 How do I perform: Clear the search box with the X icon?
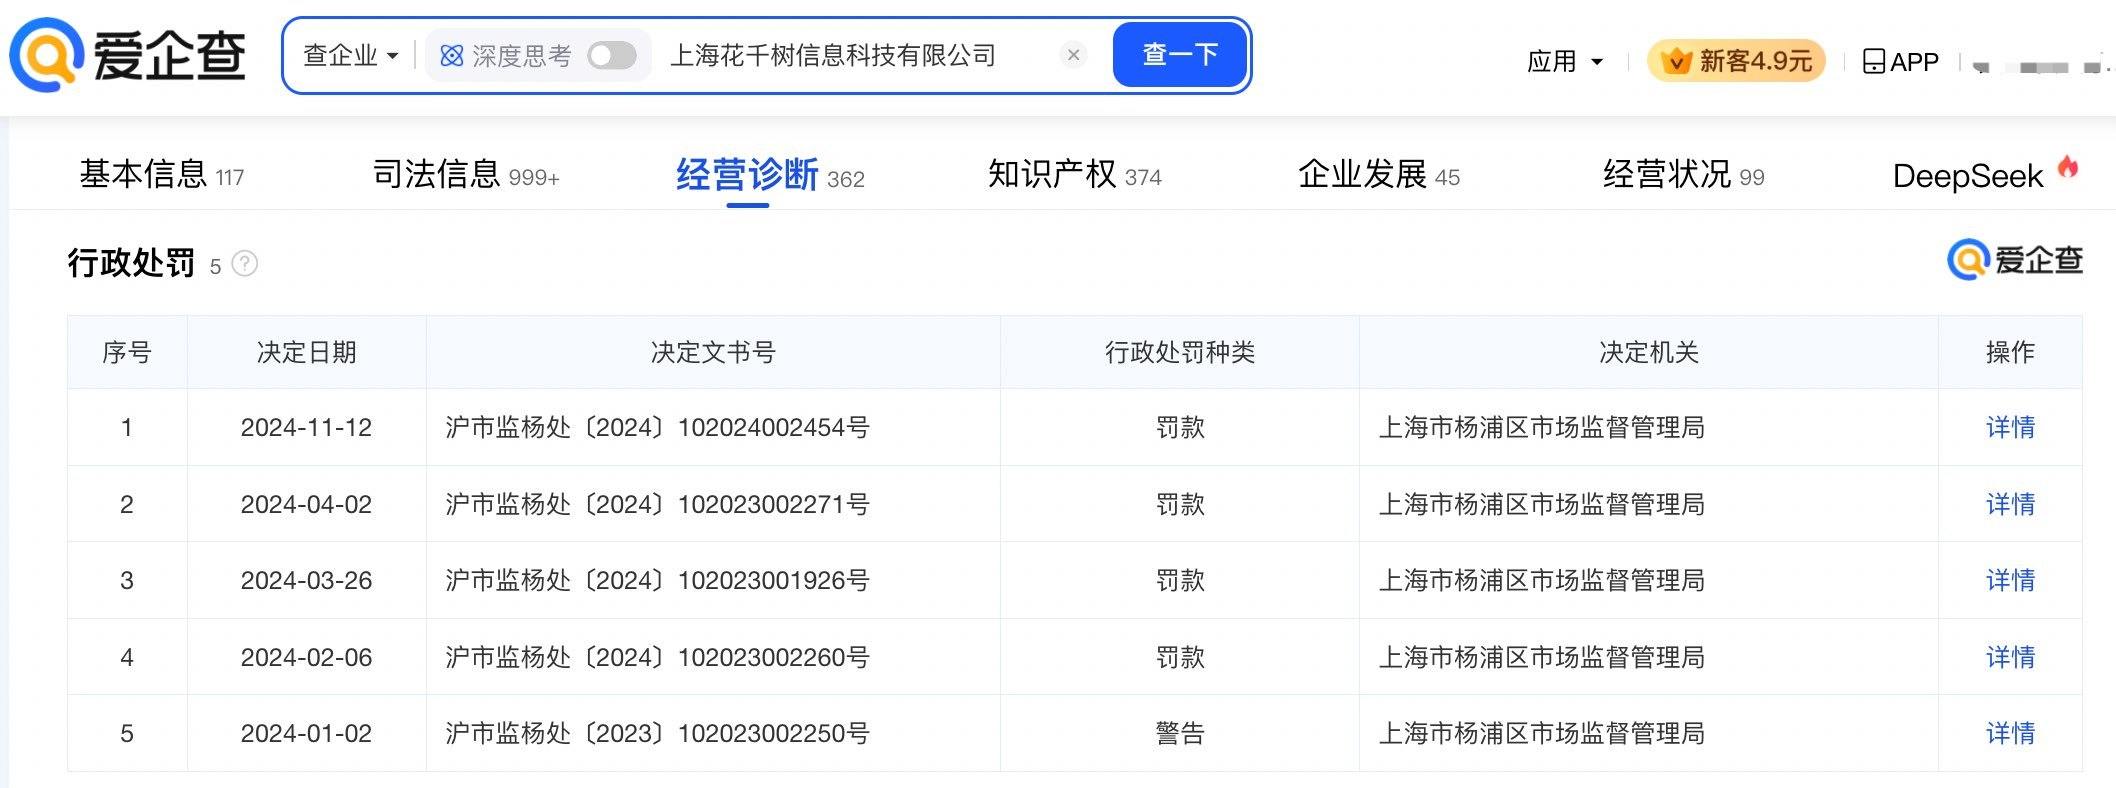pyautogui.click(x=1073, y=55)
